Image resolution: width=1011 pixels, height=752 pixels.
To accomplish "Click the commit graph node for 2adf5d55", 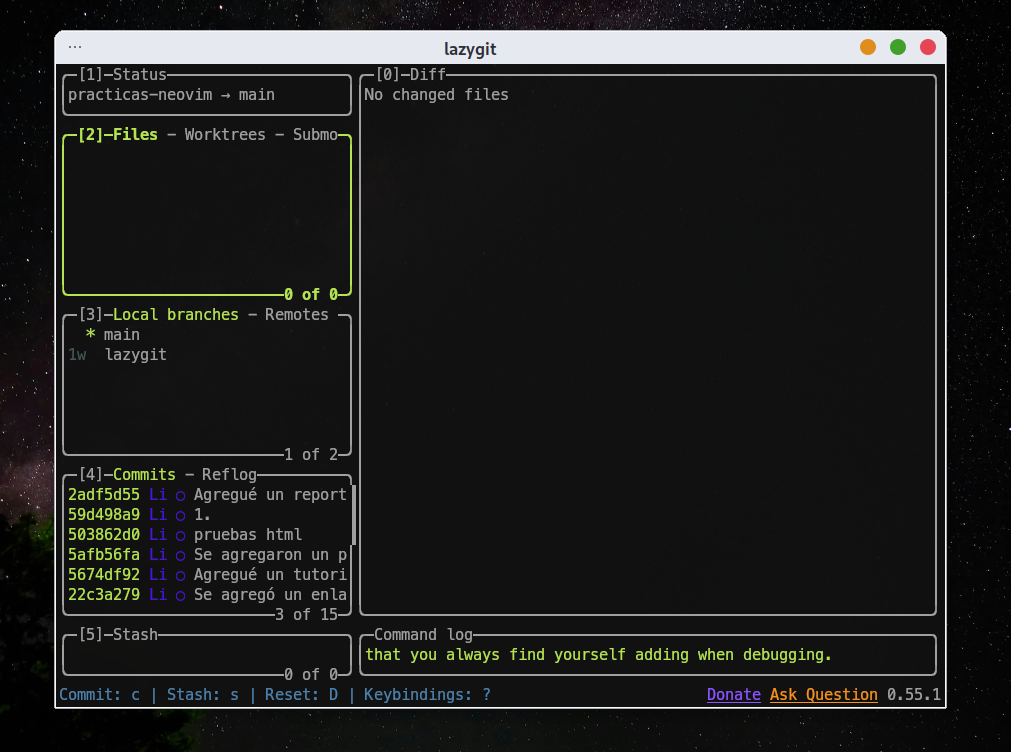I will click(x=180, y=495).
